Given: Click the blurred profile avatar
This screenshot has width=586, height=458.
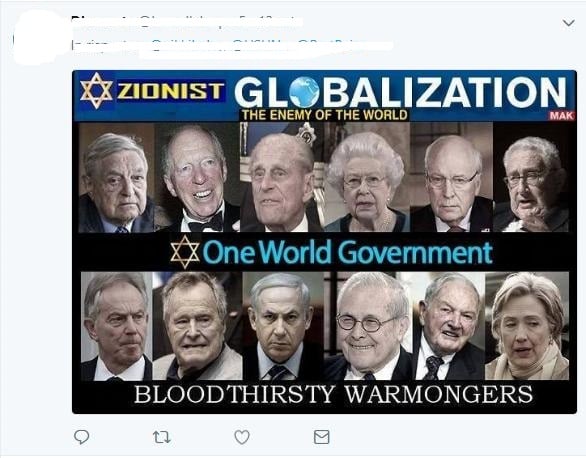Looking at the screenshot, I should tap(37, 37).
